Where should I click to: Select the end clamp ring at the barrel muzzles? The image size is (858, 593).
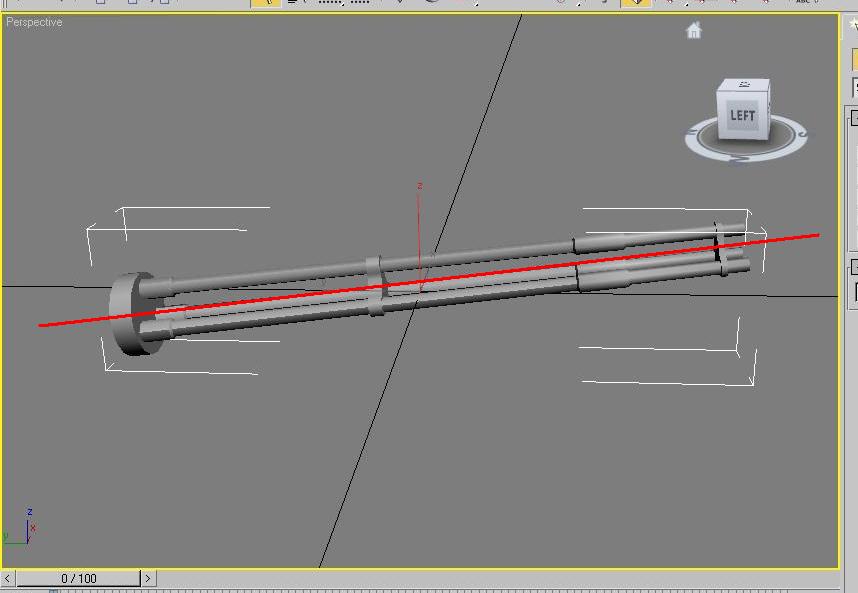click(722, 249)
